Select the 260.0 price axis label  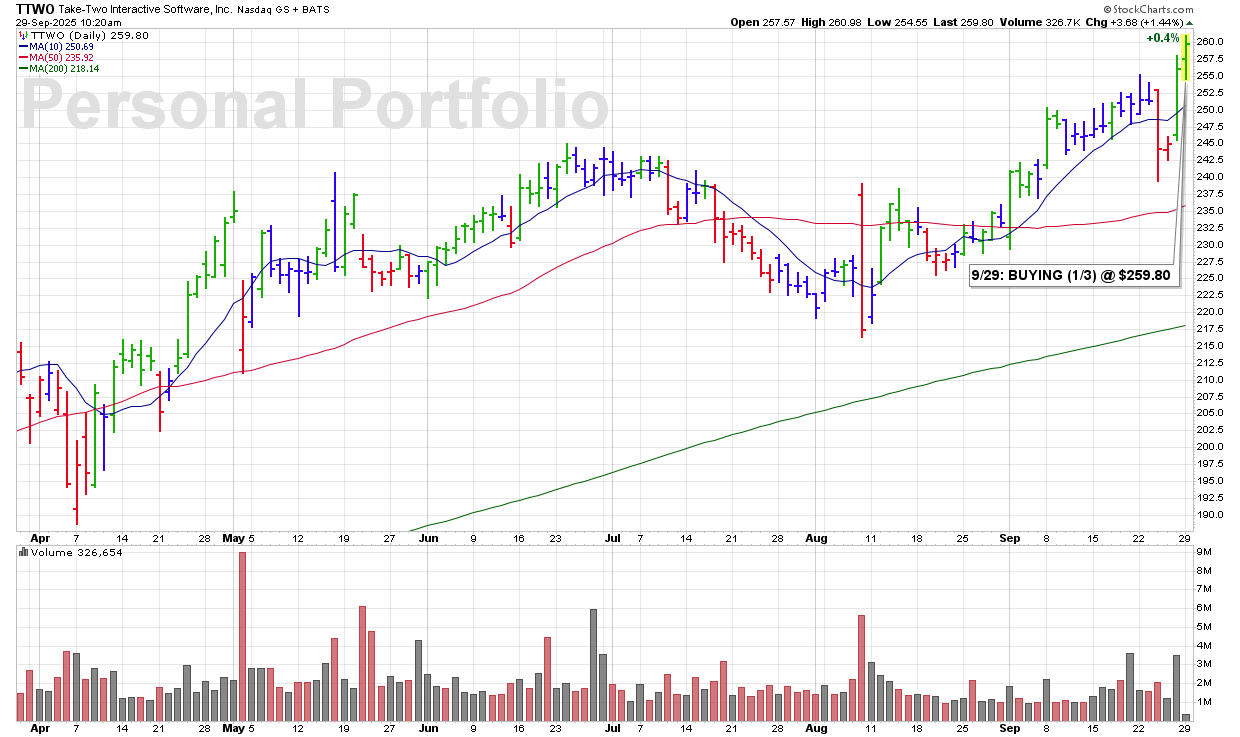tap(1209, 42)
